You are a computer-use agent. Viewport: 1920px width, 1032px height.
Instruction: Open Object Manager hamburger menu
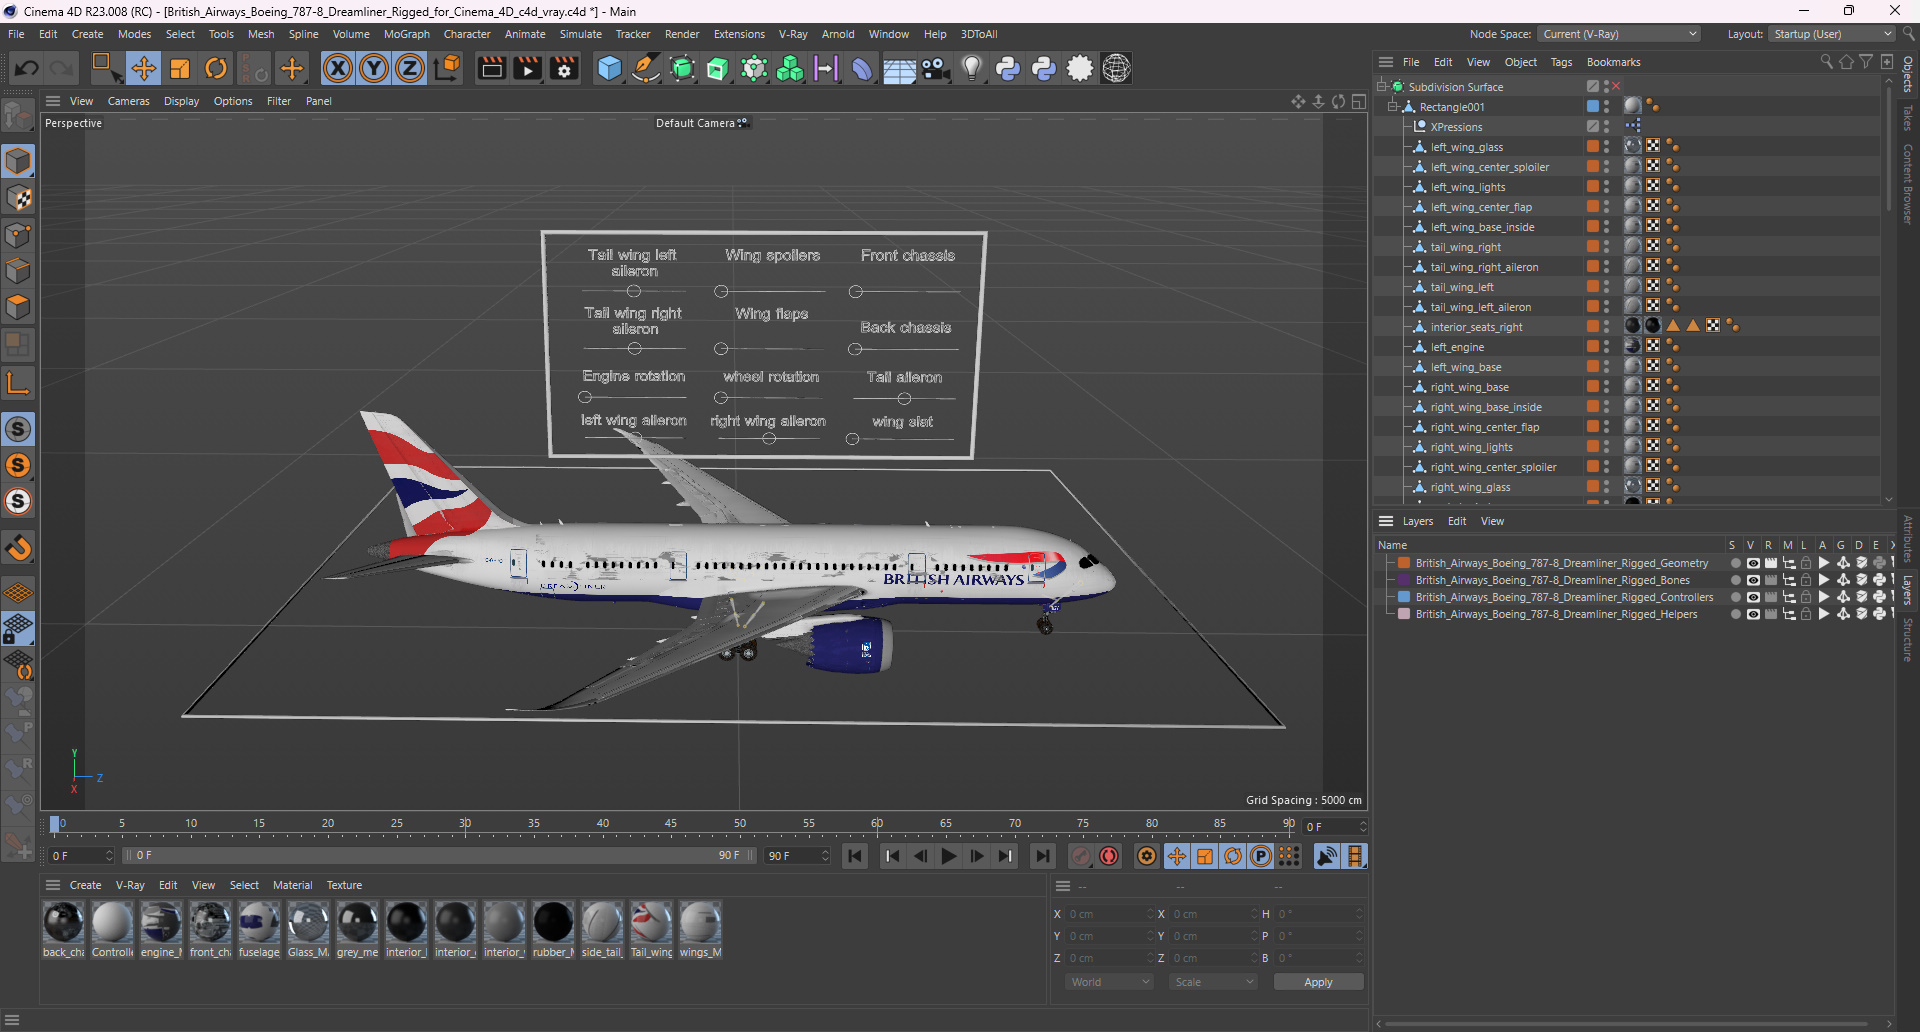(x=1386, y=62)
